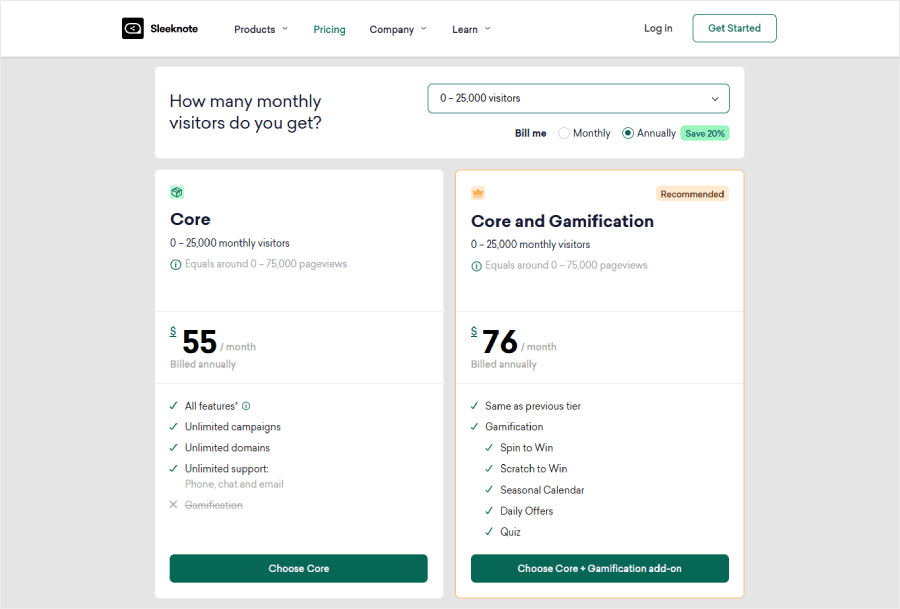This screenshot has width=900, height=609.
Task: Open the info tooltip beside Gamification pageviews estimate
Action: pyautogui.click(x=476, y=266)
